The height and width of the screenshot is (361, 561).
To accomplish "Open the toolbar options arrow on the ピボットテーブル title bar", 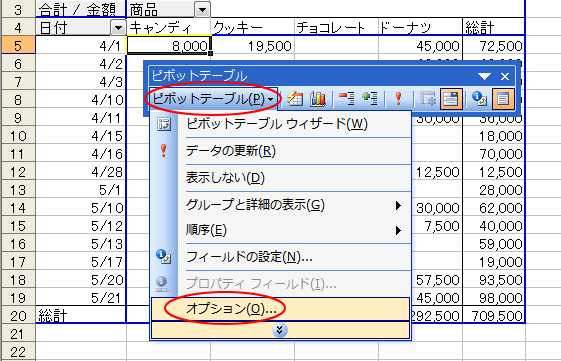I will pyautogui.click(x=484, y=76).
